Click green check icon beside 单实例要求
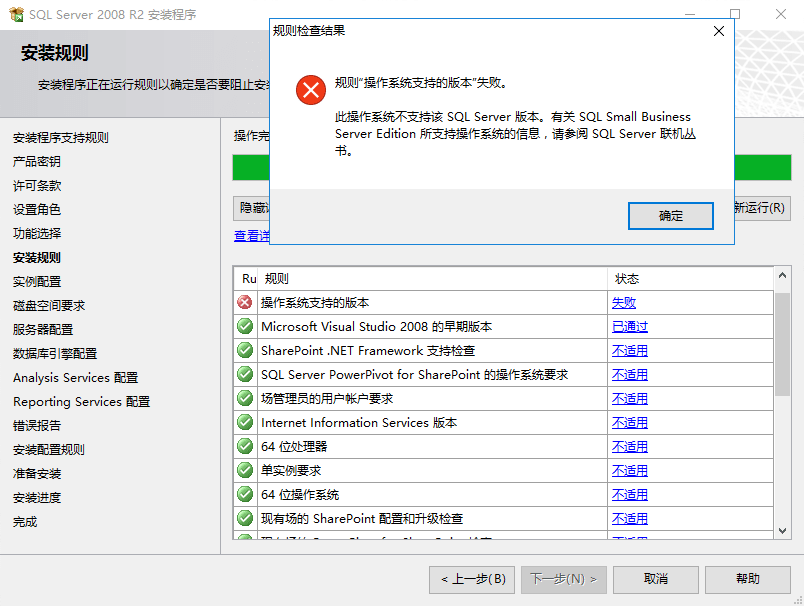The width and height of the screenshot is (804, 606). tap(245, 470)
